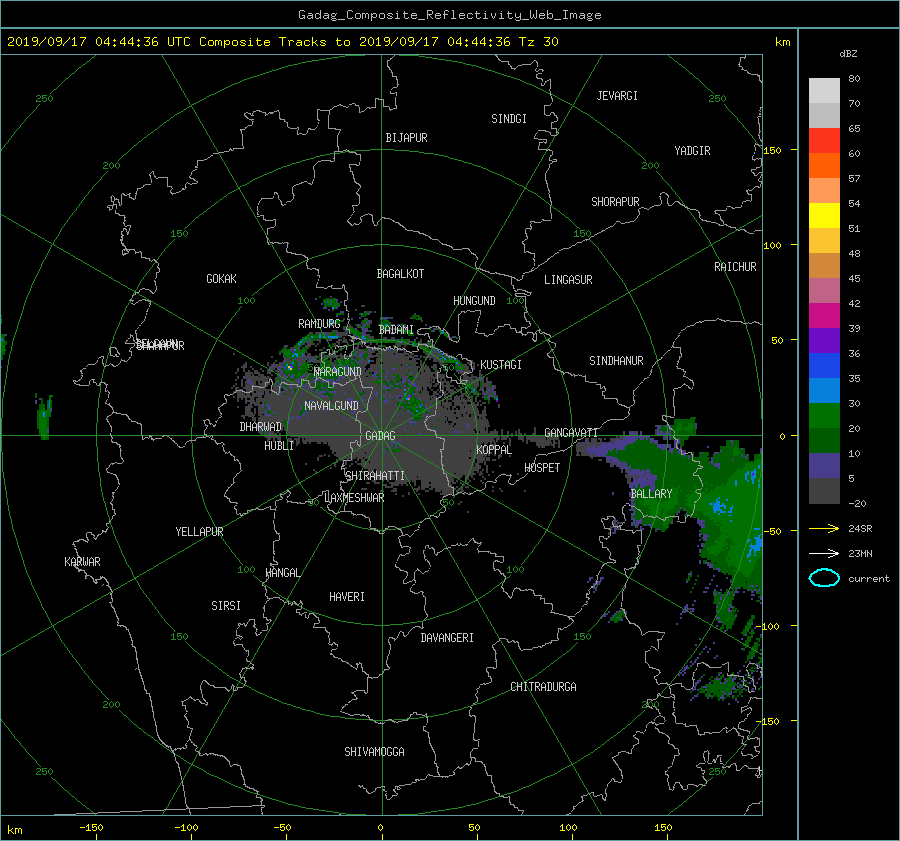Click the DAVANGERI label

coord(447,638)
